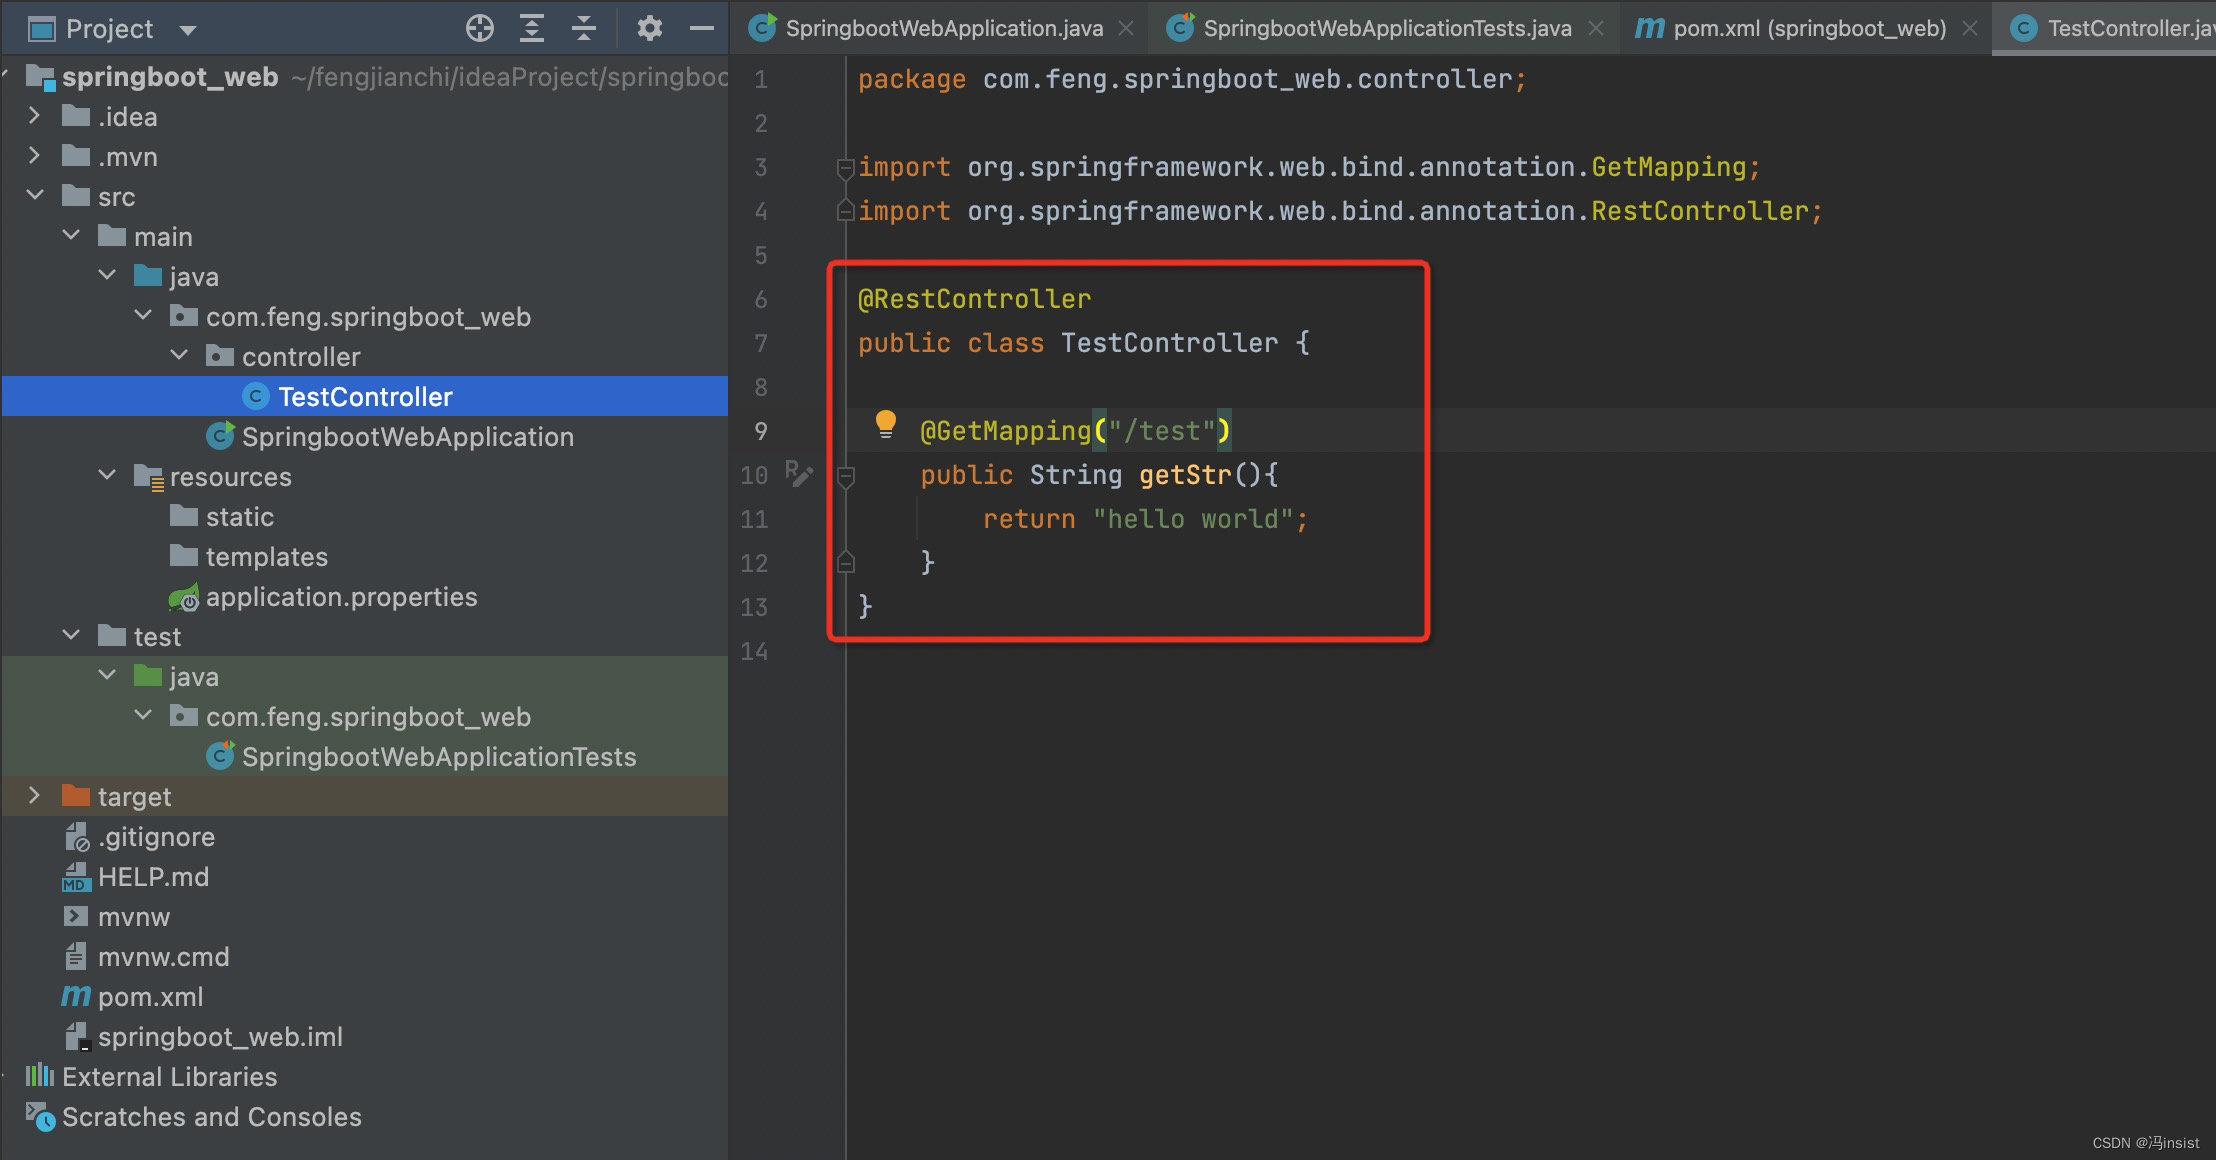Image resolution: width=2216 pixels, height=1160 pixels.
Task: Expand the target folder
Action: (35, 796)
